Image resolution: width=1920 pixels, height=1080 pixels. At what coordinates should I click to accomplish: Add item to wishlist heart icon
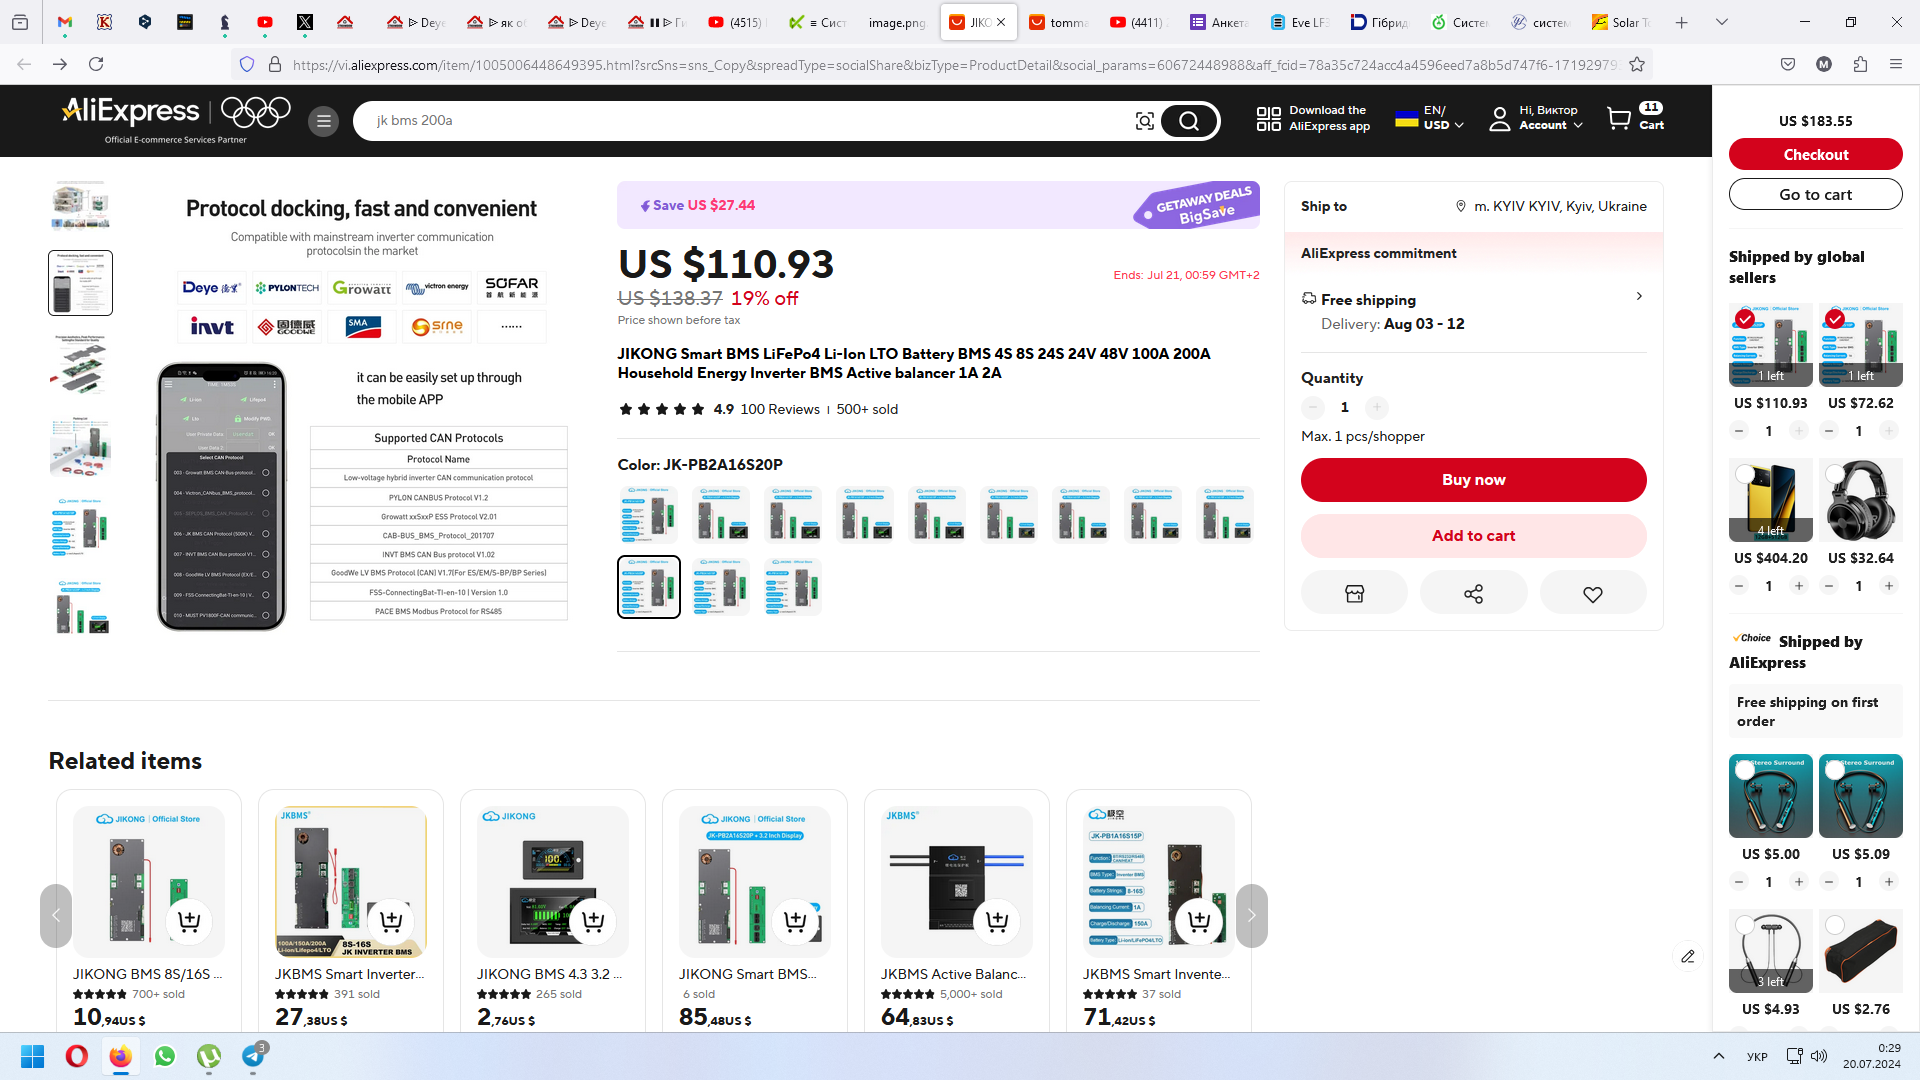tap(1593, 593)
